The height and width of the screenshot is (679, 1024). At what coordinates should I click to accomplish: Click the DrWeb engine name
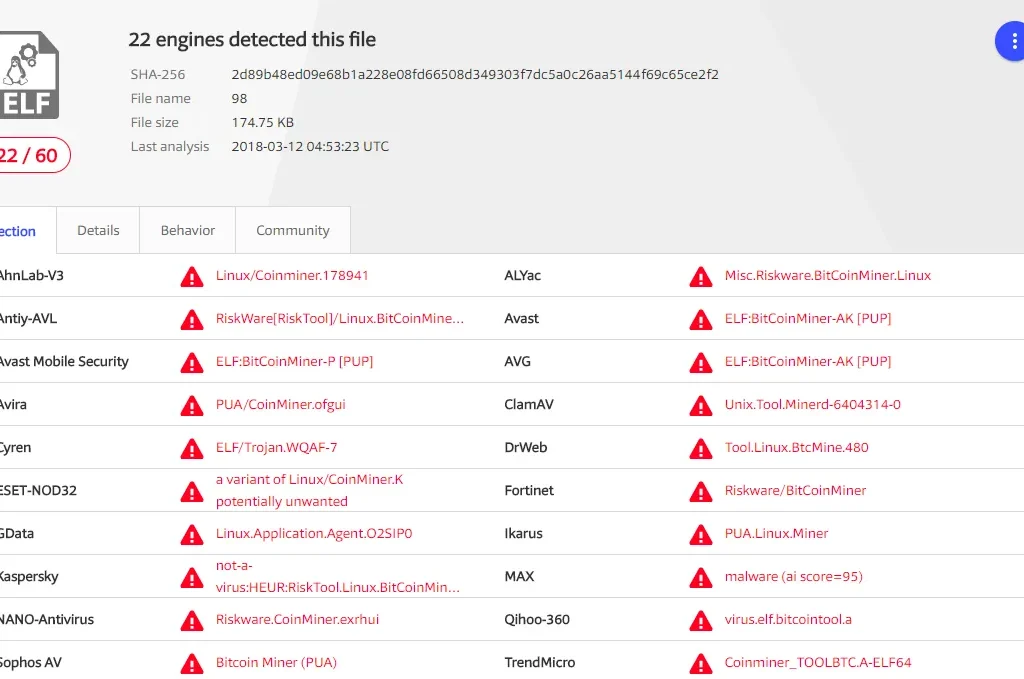pos(526,448)
